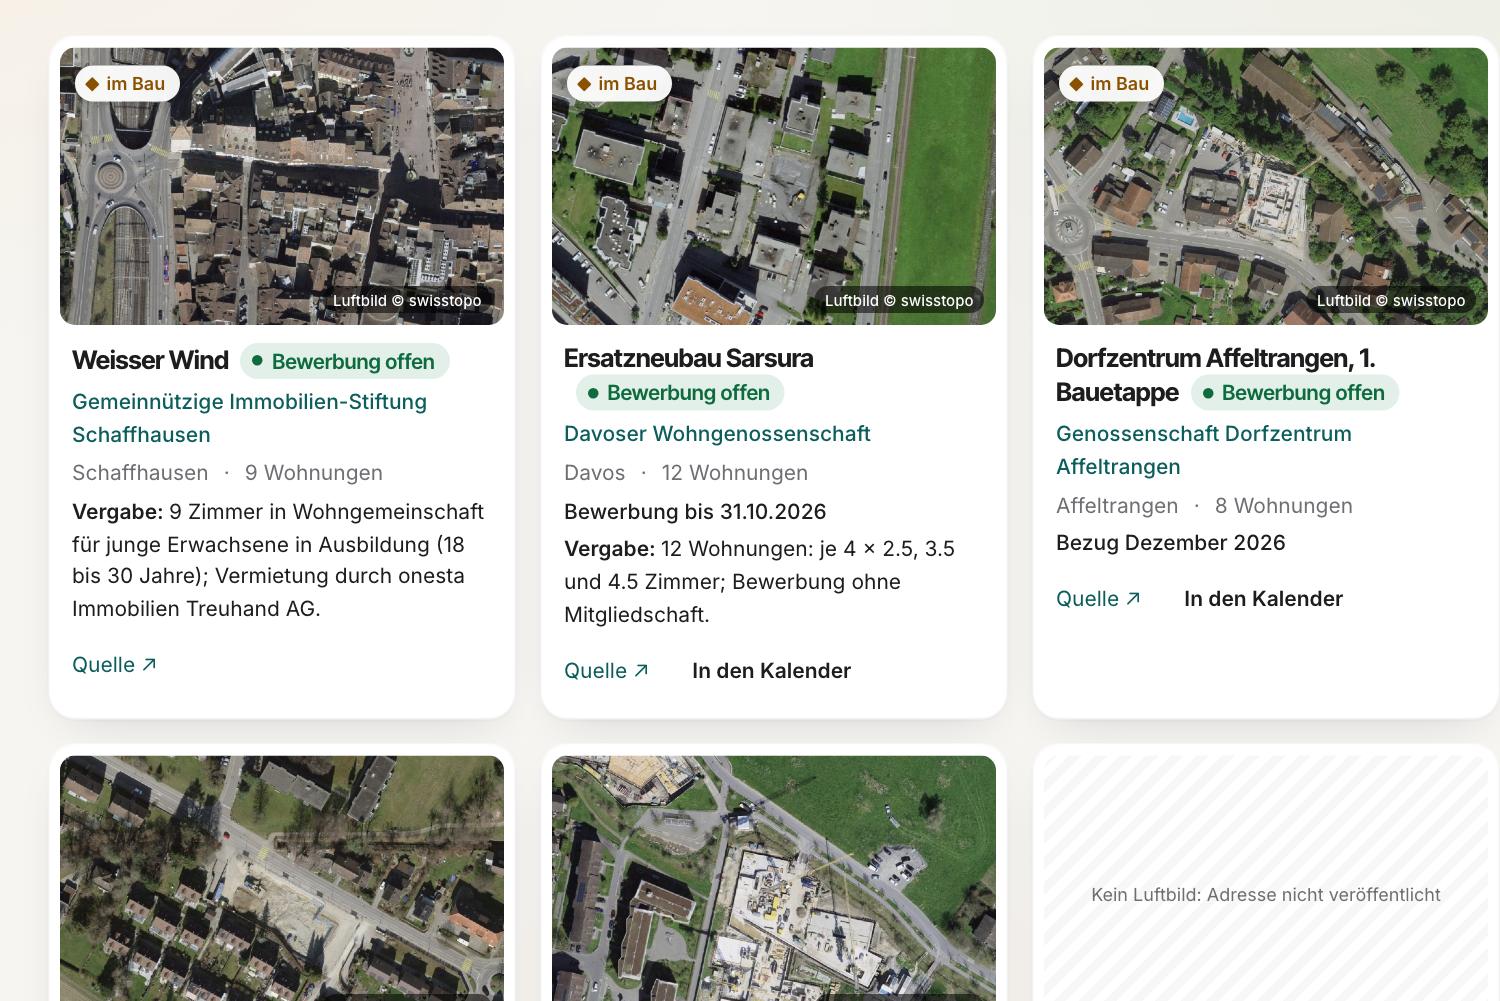Click the text 'Bezug Dezember 2026'
This screenshot has width=1500, height=1001.
click(x=1171, y=543)
